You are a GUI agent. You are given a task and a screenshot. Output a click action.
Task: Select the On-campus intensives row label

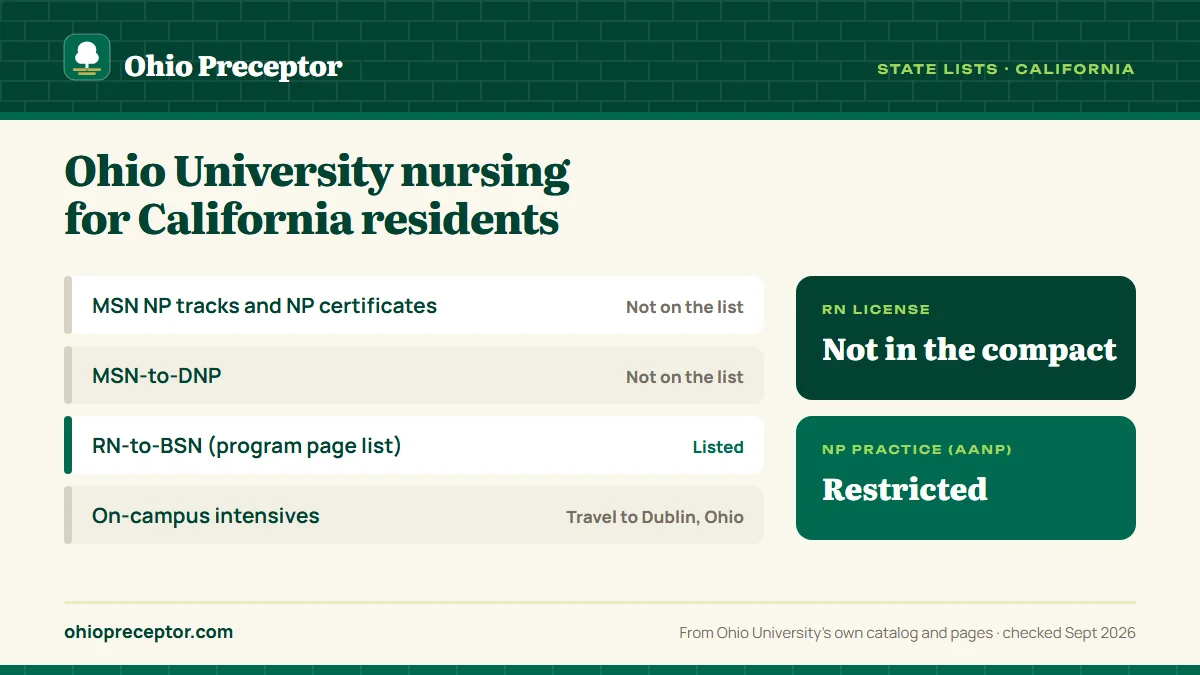[206, 516]
